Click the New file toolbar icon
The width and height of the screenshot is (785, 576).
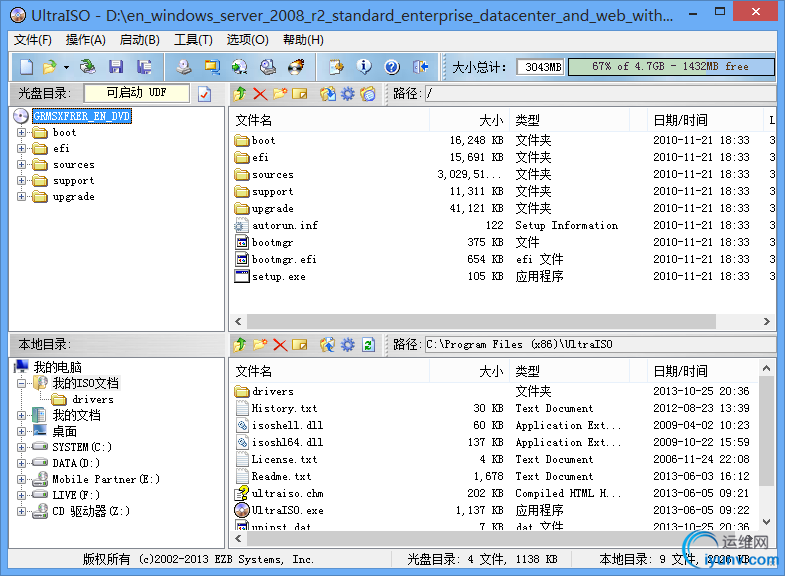27,67
